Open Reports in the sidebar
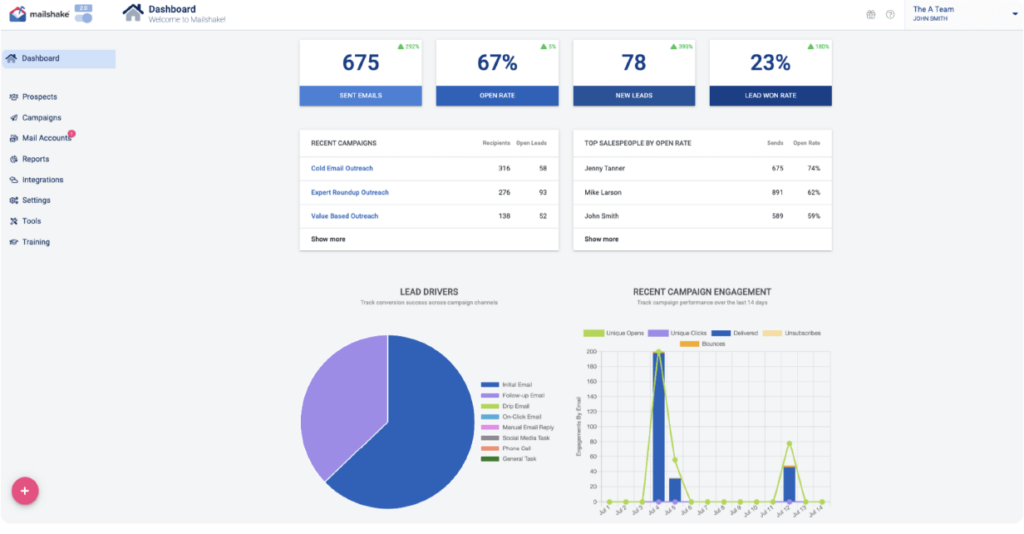Image resolution: width=1024 pixels, height=534 pixels. pyautogui.click(x=35, y=159)
